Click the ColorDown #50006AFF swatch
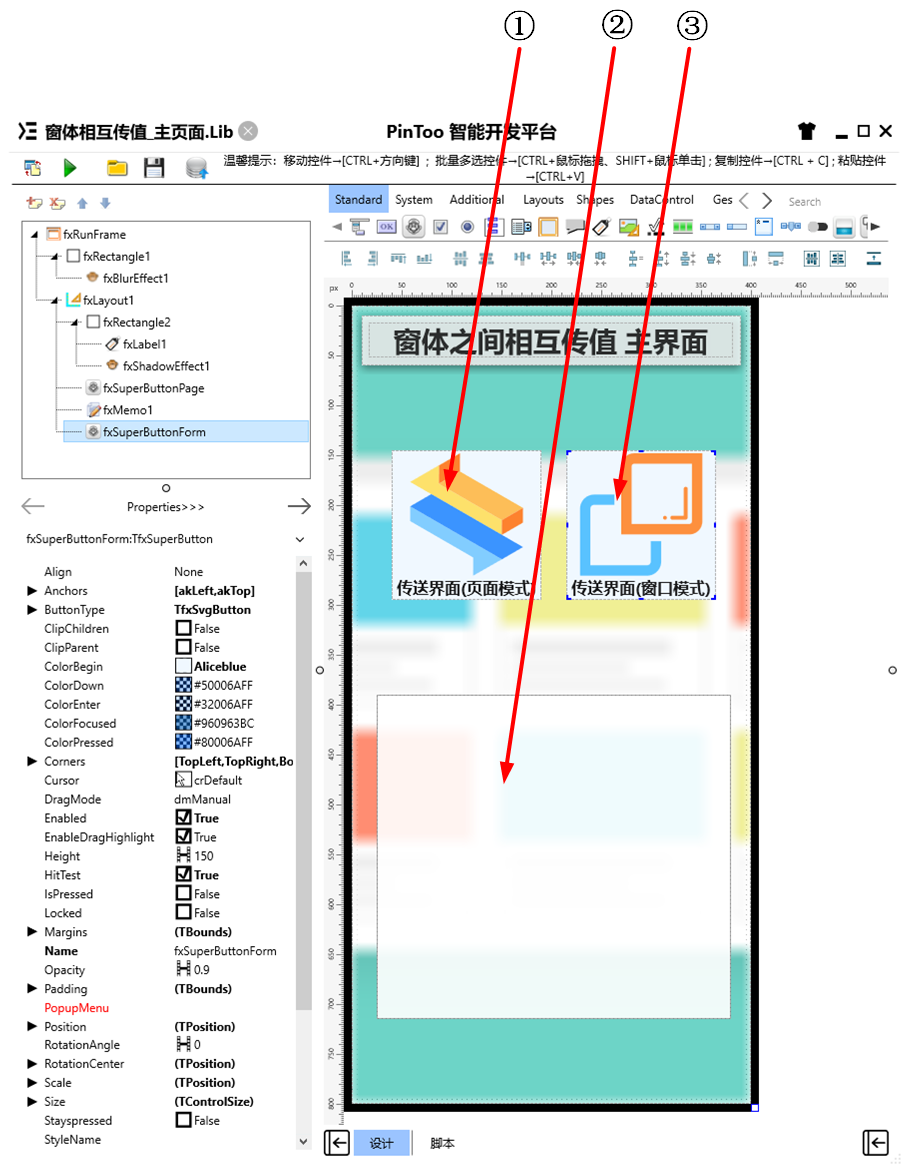Viewport: 910px width, 1171px height. tap(183, 684)
